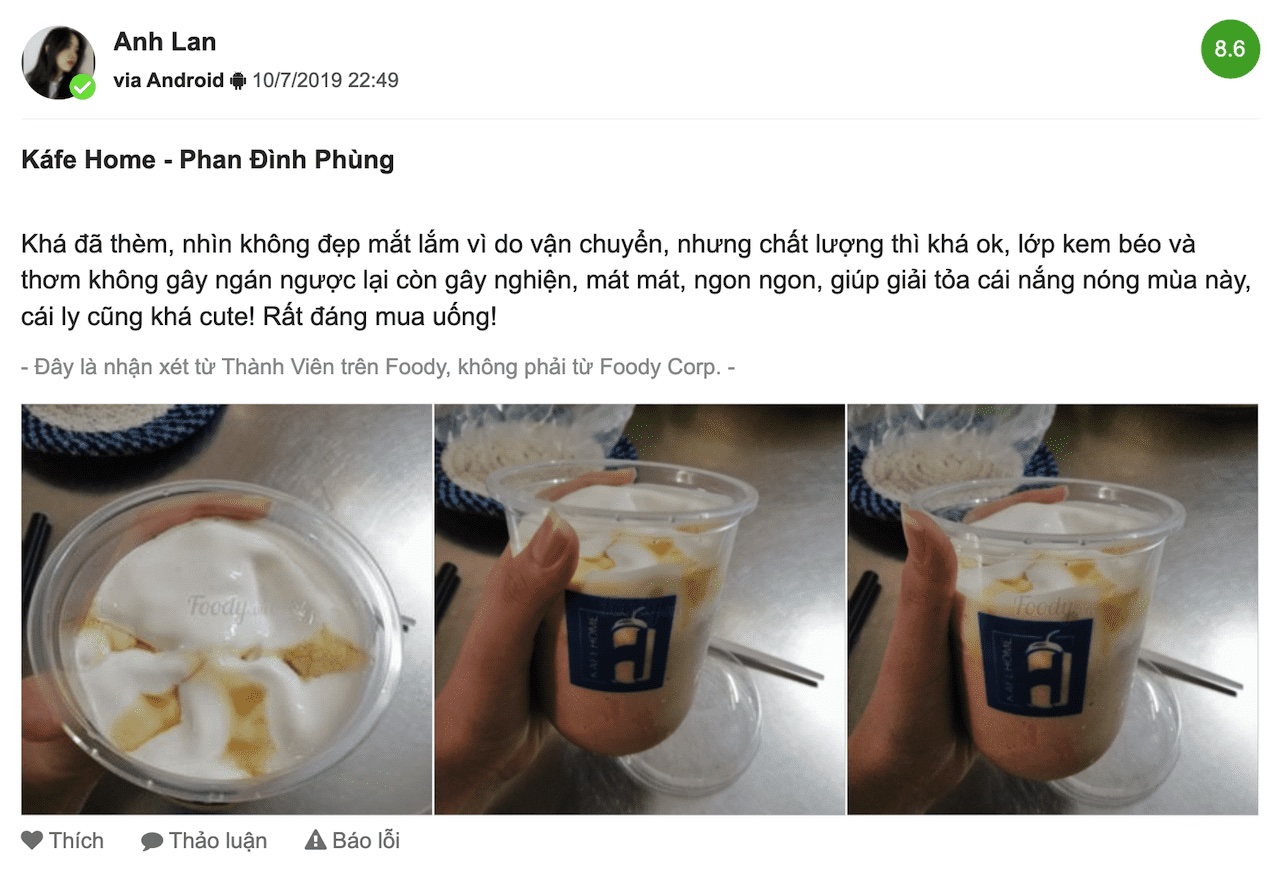This screenshot has width=1280, height=876.
Task: Open Anh Lan's profile avatar
Action: click(x=58, y=62)
